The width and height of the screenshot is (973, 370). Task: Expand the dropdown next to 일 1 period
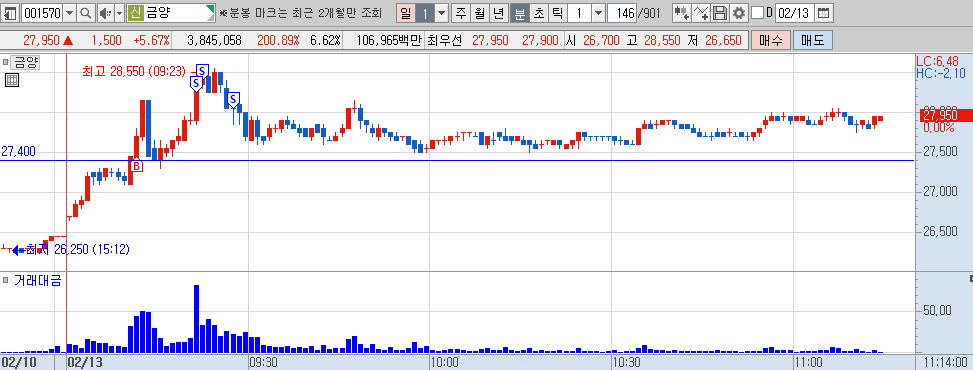441,12
